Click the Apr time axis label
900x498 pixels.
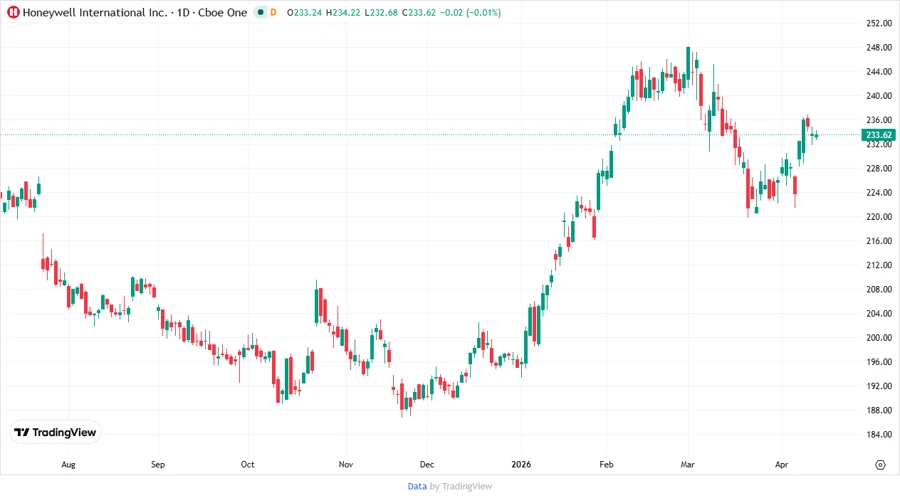[x=782, y=465]
